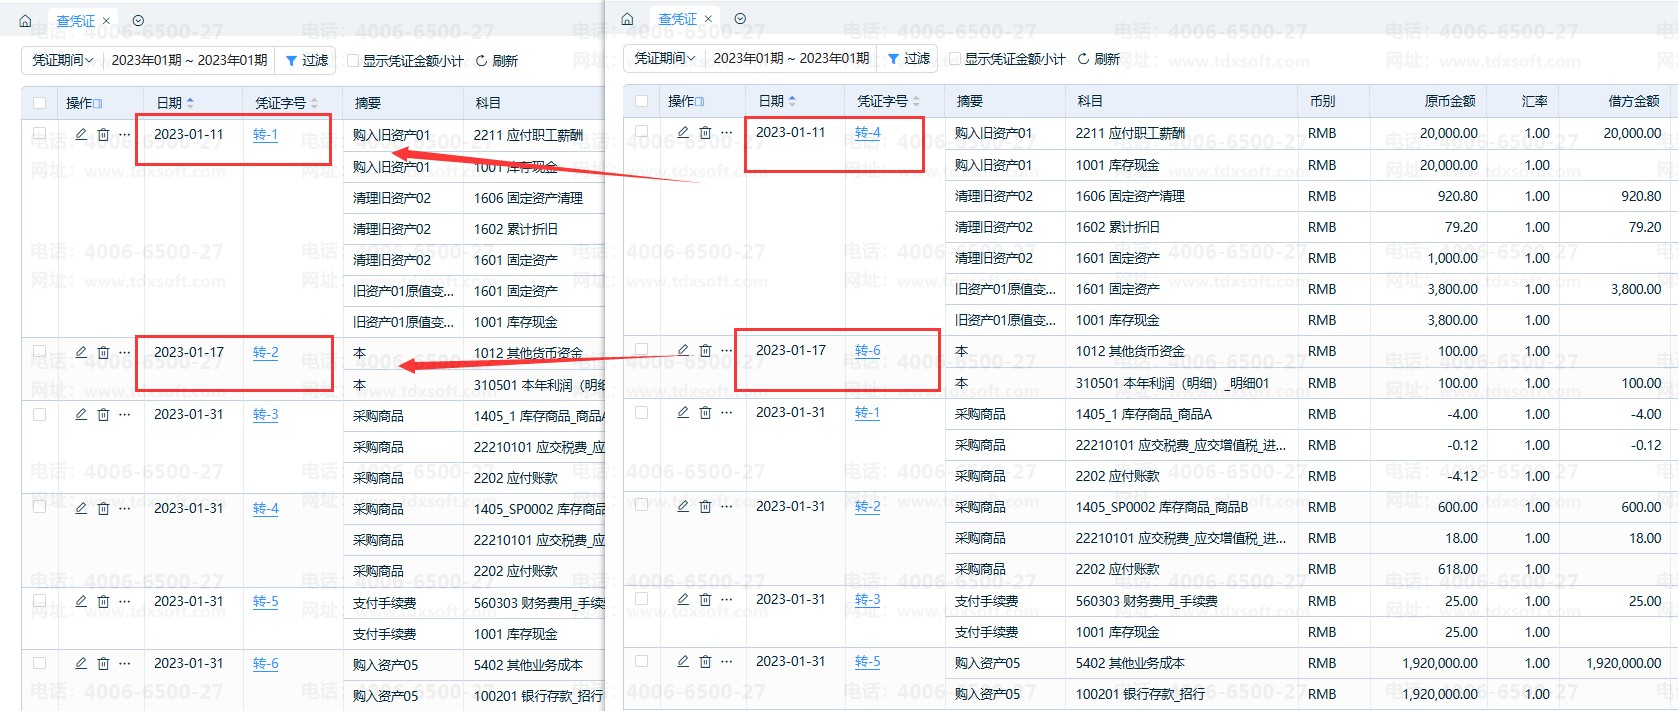Viewport: 1678px width, 711px height.
Task: Open more actions for left panel voucher 转-3
Action: pos(125,415)
